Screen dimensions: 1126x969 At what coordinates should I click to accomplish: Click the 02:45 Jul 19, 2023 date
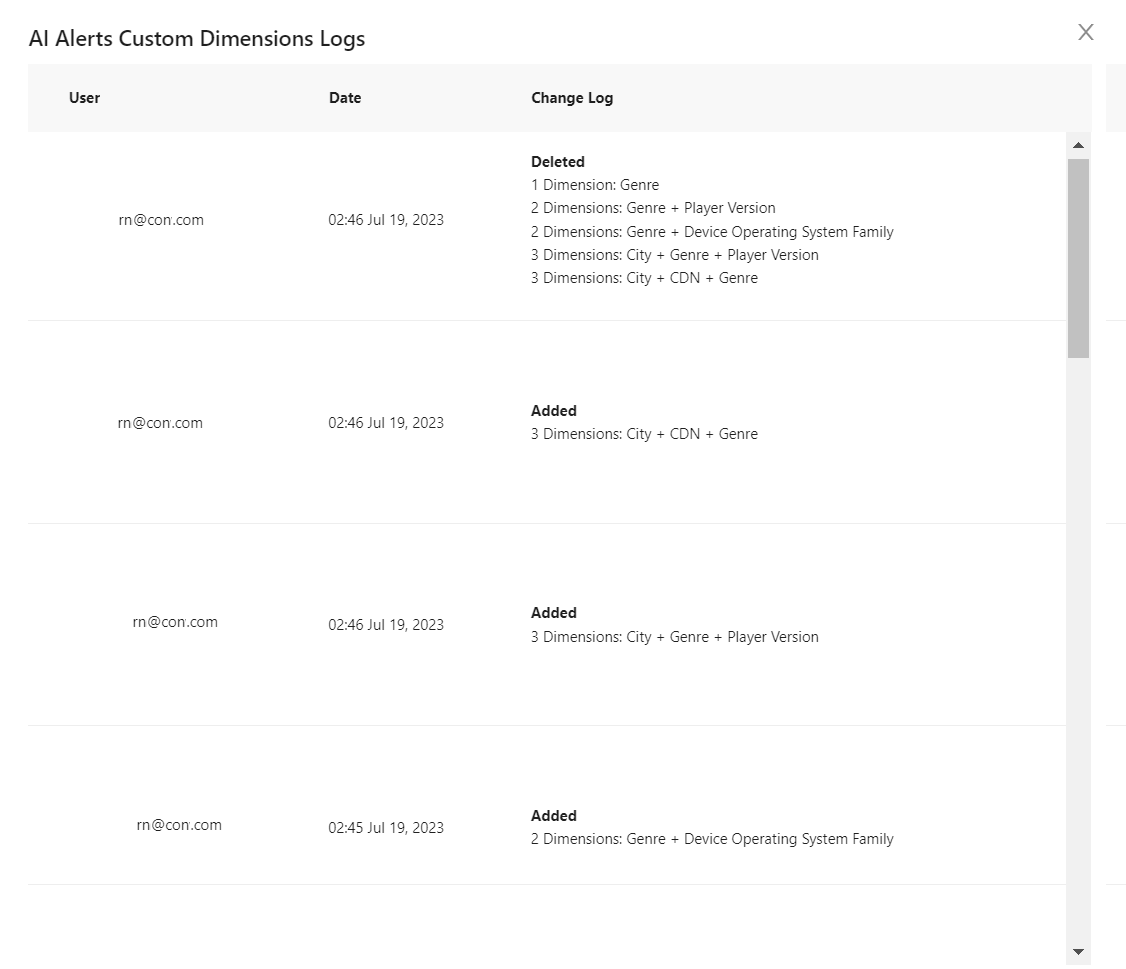pos(386,827)
